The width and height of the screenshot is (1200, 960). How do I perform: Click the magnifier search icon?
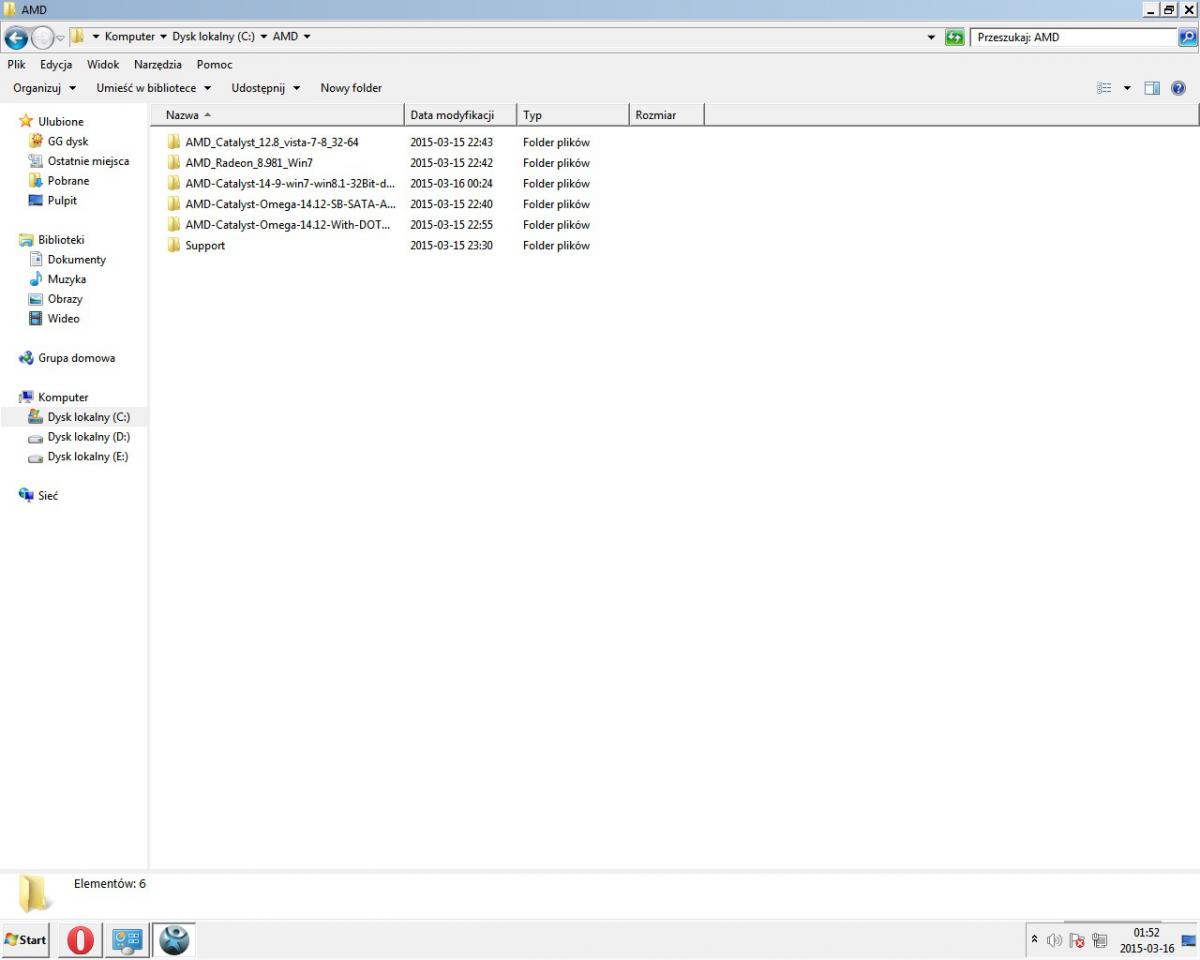1187,37
